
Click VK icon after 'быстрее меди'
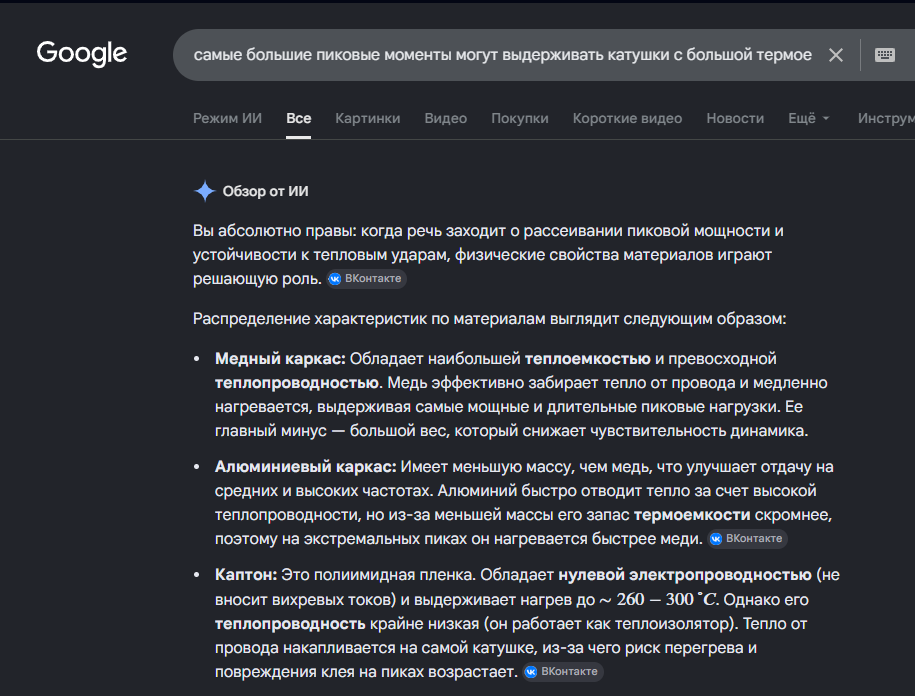point(716,538)
